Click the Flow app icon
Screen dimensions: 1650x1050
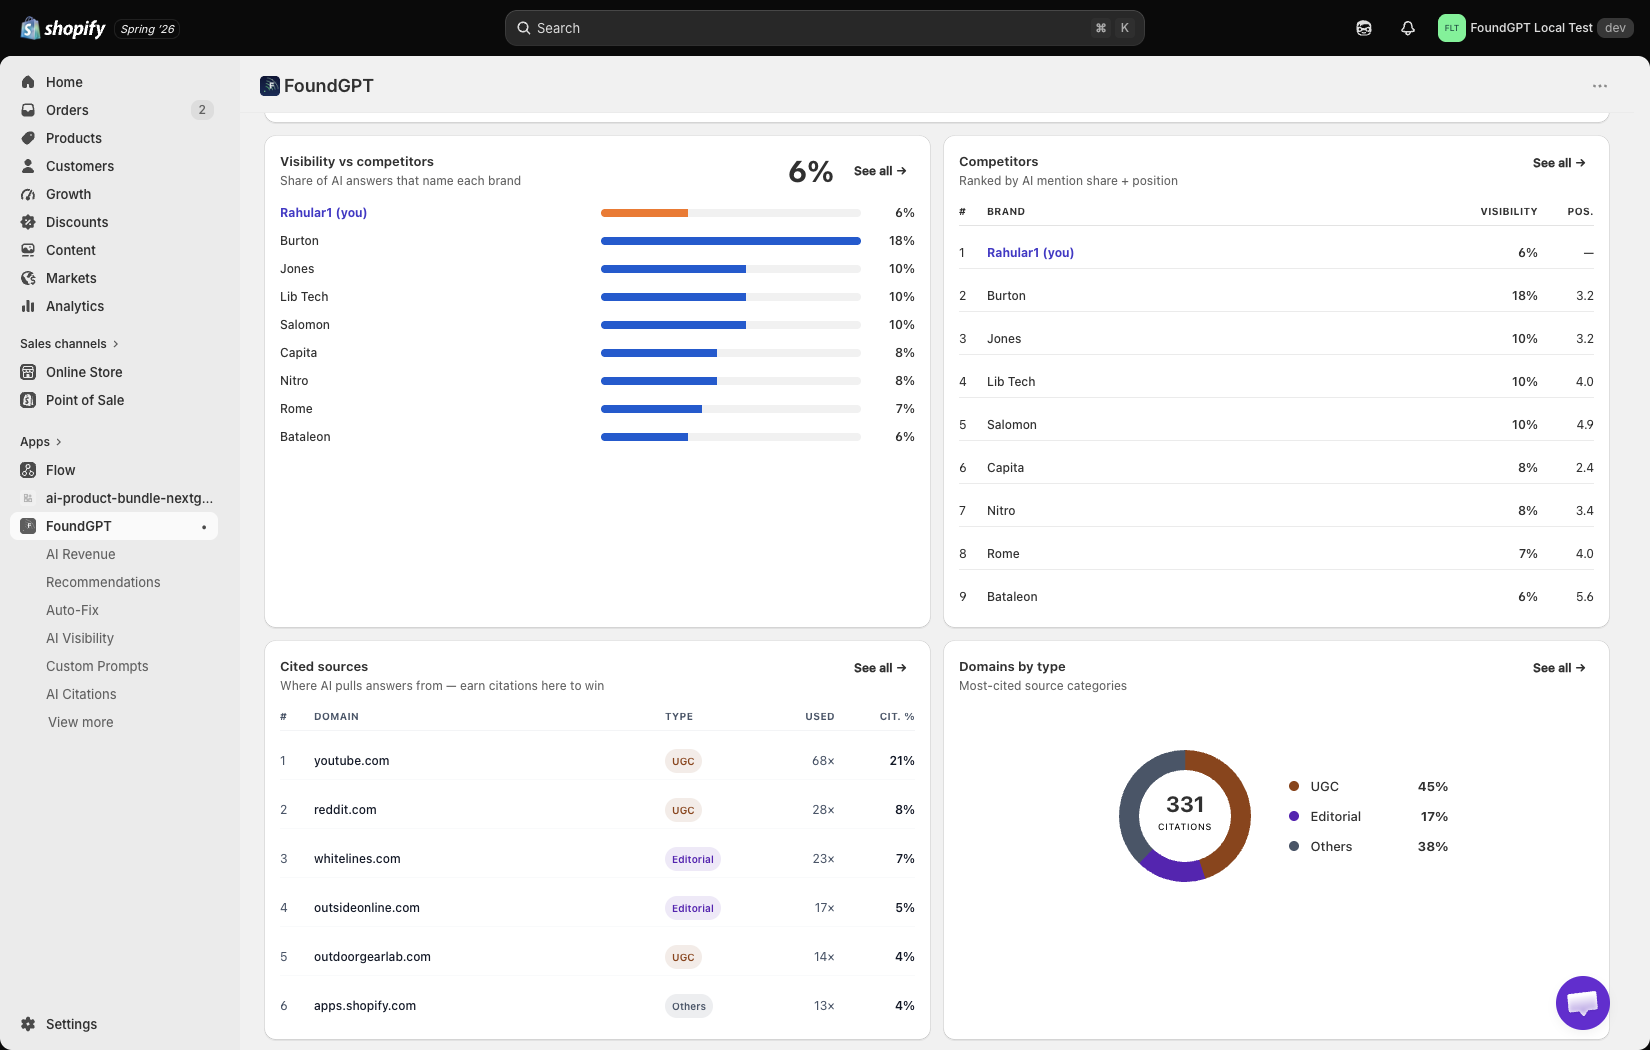(28, 470)
